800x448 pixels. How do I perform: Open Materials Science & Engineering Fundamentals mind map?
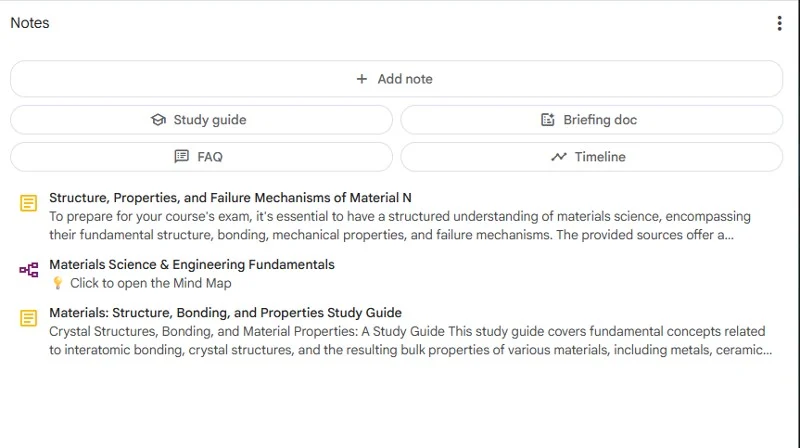(x=192, y=264)
